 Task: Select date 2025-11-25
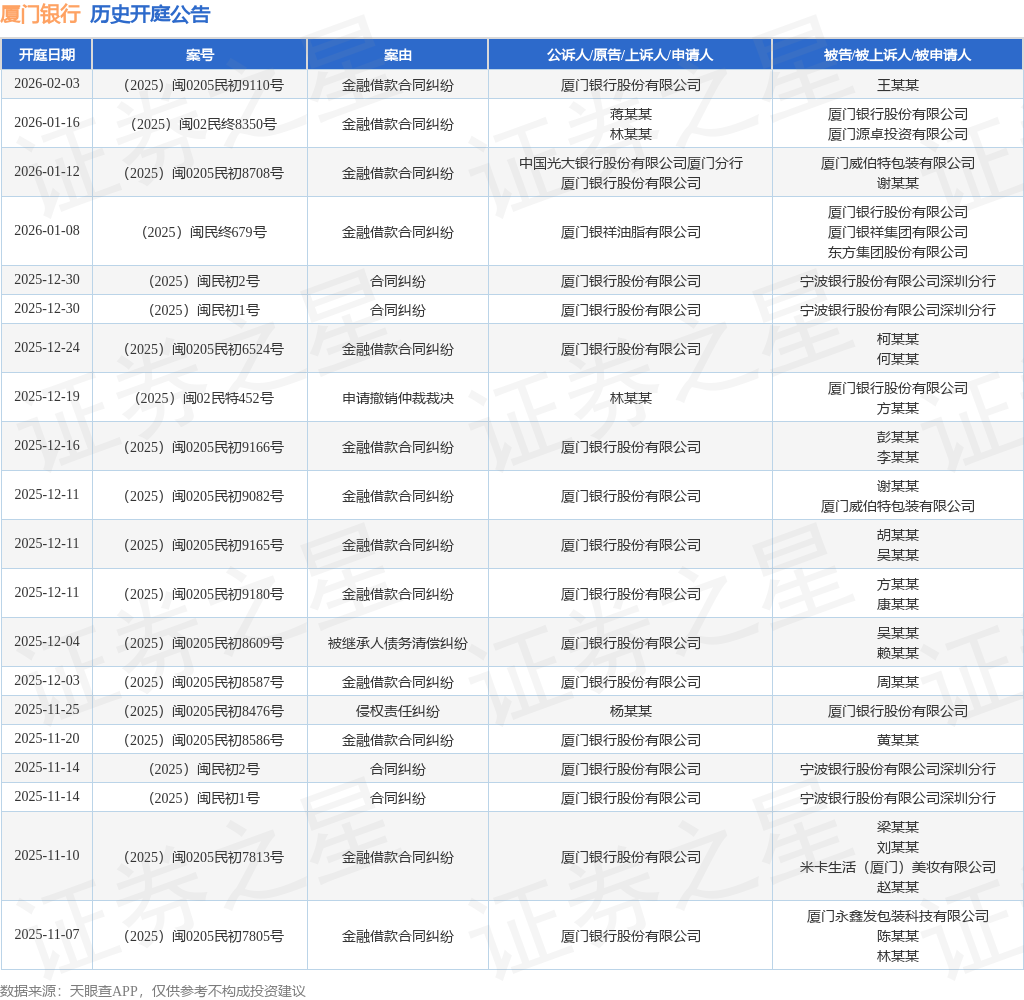(x=47, y=710)
